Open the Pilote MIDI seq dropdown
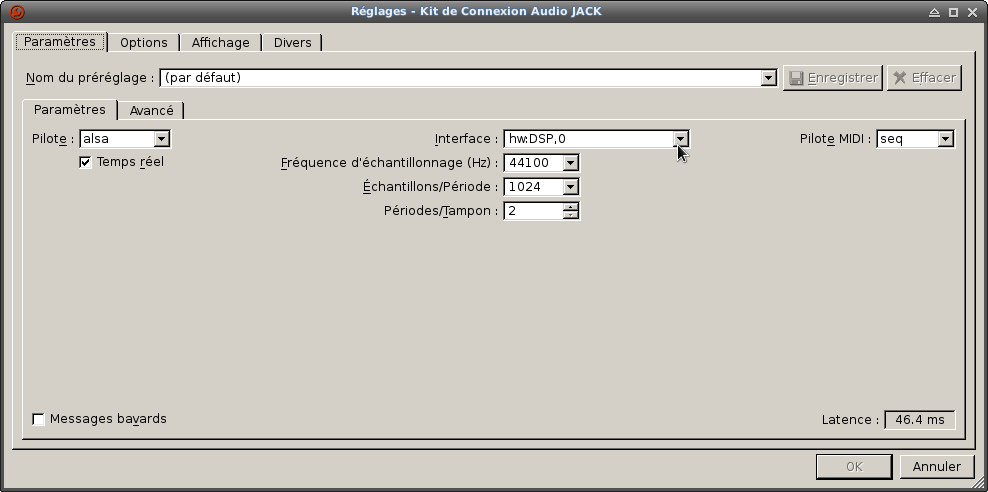The width and height of the screenshot is (988, 492). [x=945, y=139]
